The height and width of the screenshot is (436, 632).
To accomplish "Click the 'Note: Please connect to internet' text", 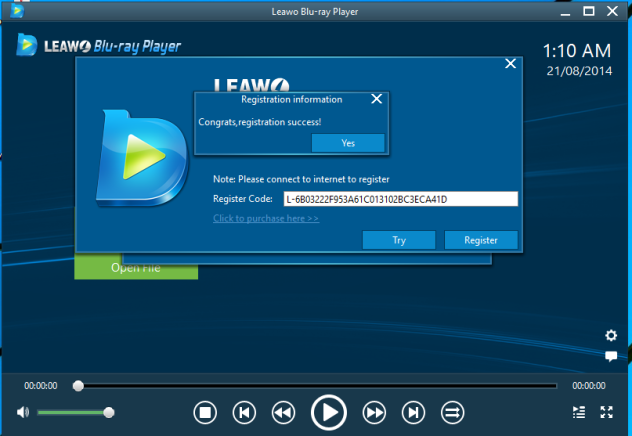I will click(x=301, y=179).
